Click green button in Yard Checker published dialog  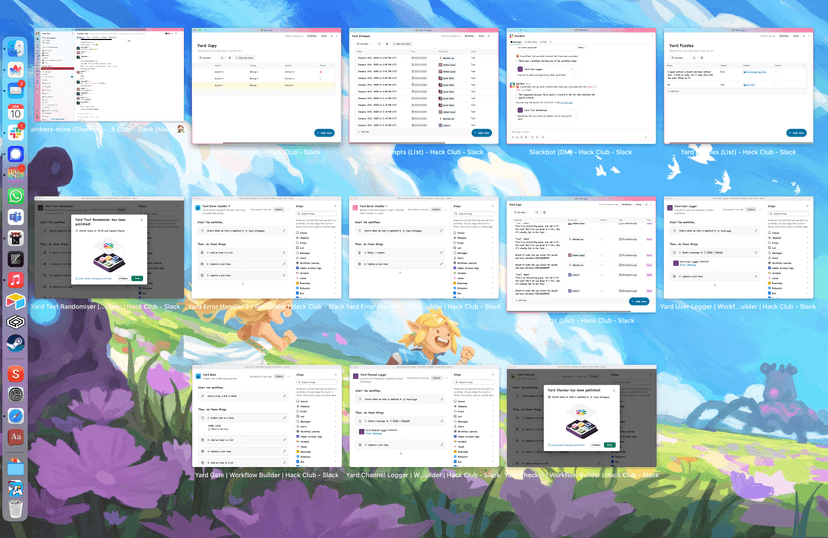[612, 443]
